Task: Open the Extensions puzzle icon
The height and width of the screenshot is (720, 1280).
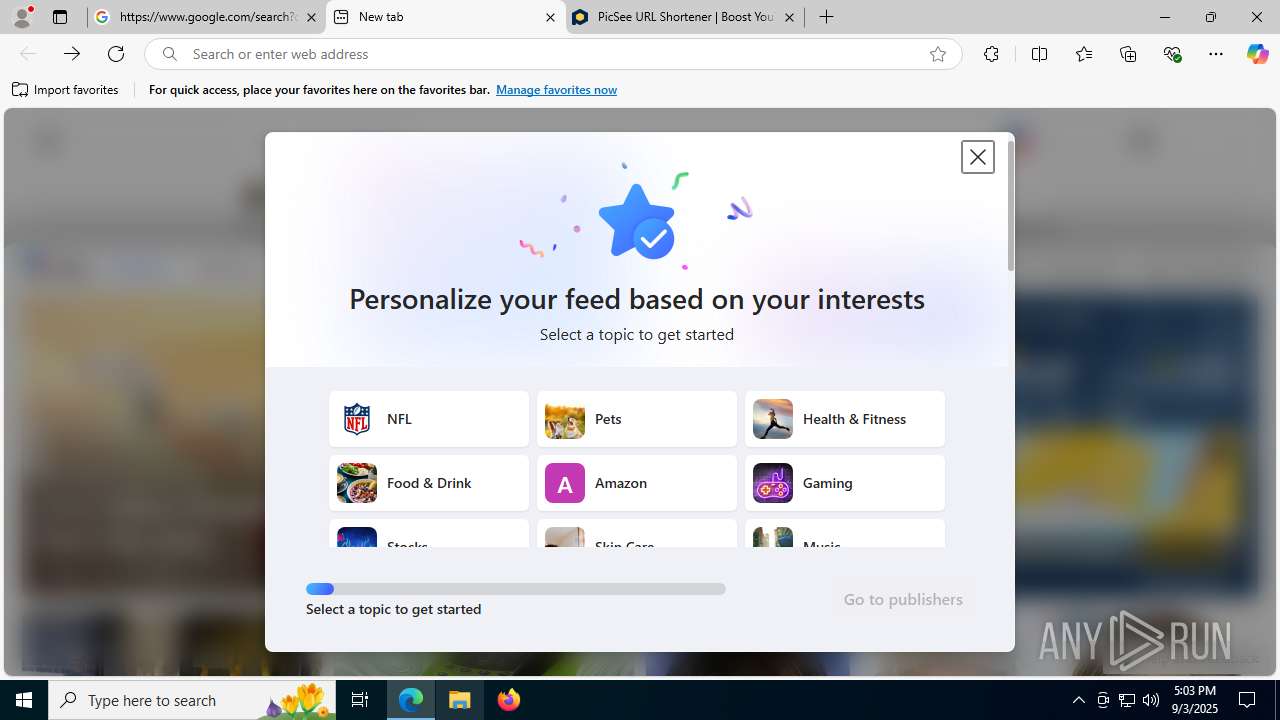Action: click(991, 54)
